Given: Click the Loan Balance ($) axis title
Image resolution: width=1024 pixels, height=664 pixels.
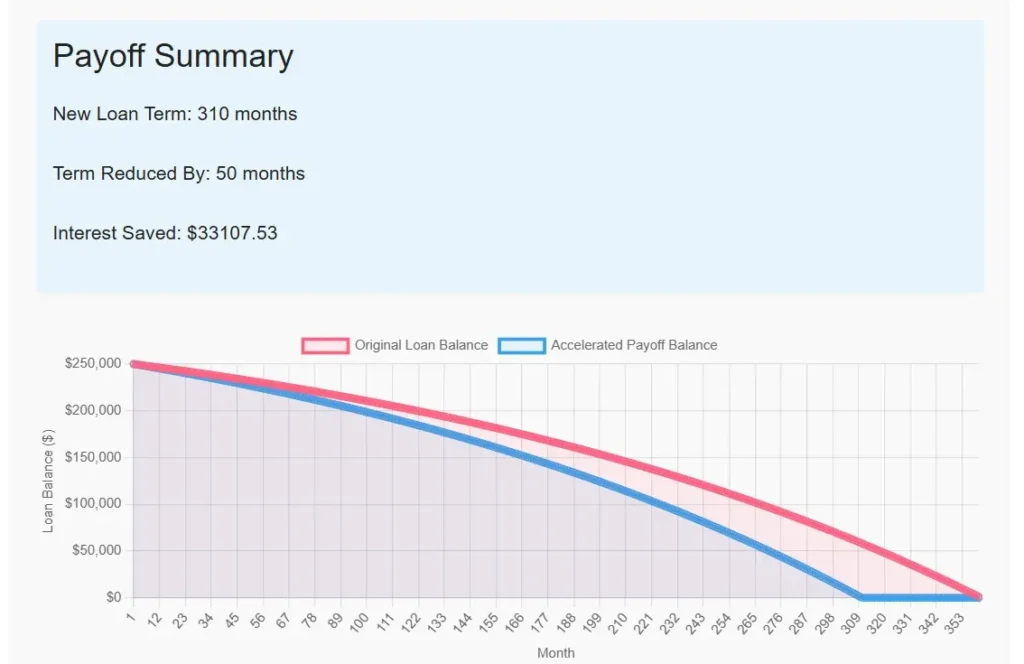Looking at the screenshot, I should pos(48,480).
